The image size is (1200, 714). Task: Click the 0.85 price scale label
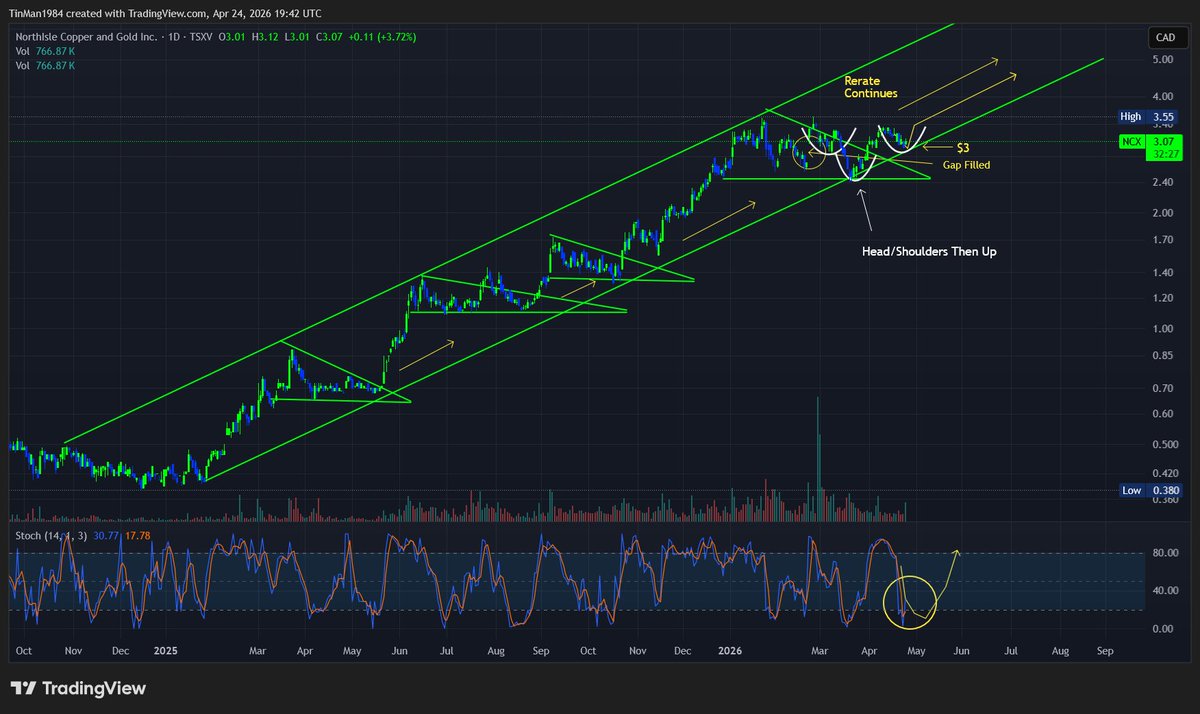click(1161, 355)
